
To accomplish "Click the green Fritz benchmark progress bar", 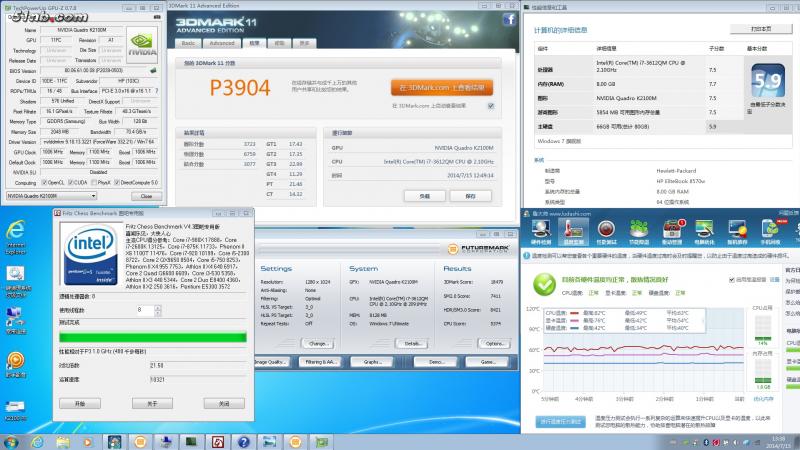I will tap(153, 337).
